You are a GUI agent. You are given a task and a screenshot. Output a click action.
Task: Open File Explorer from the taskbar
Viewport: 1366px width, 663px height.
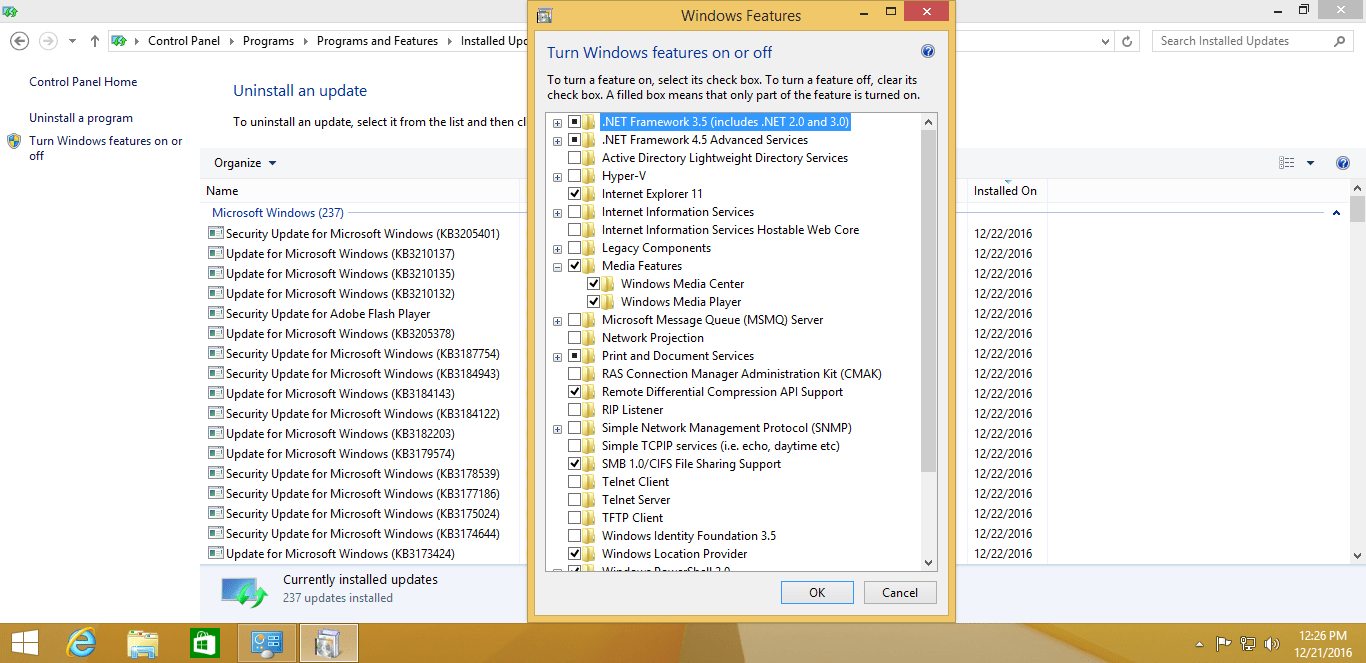pos(143,643)
